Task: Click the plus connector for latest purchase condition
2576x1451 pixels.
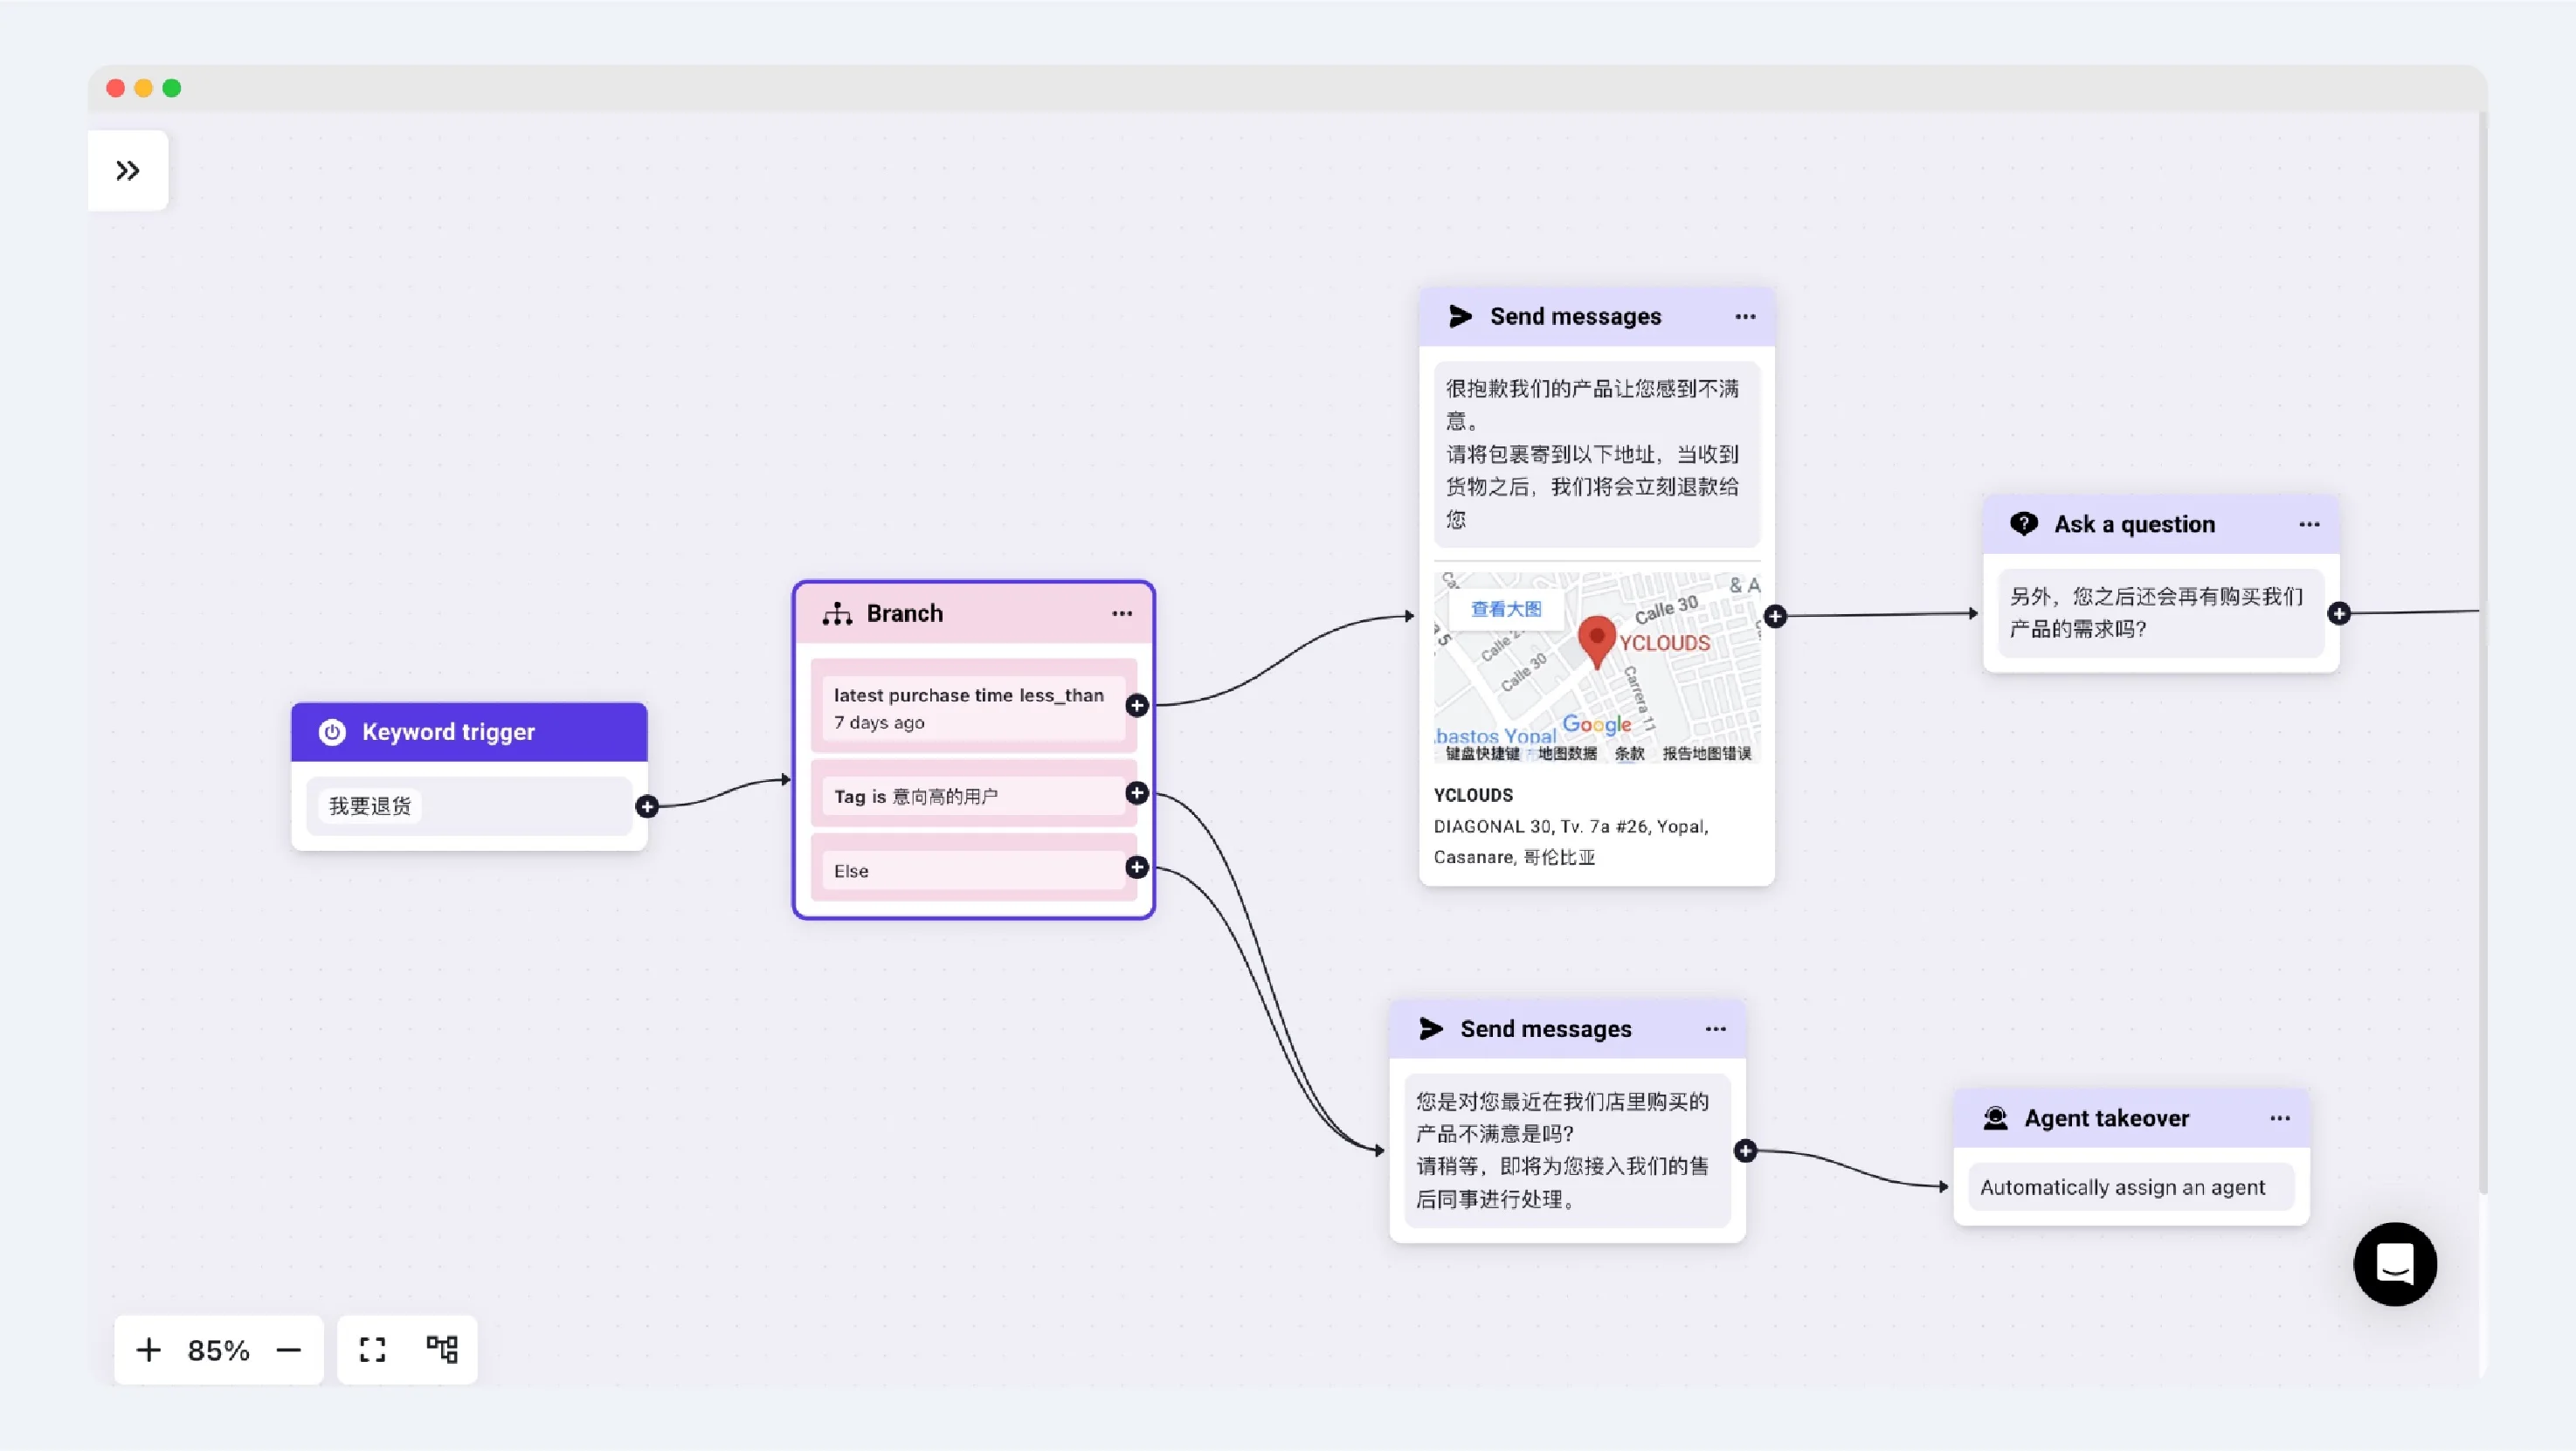Action: 1137,706
